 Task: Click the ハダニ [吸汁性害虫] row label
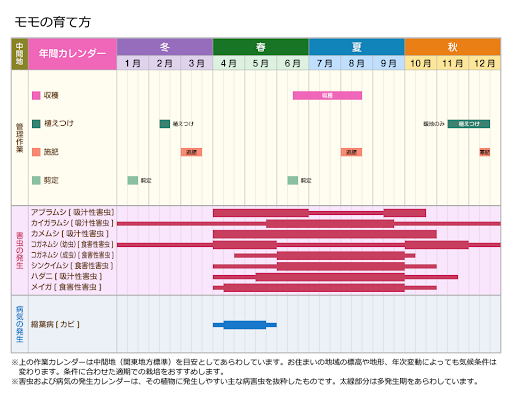(66, 276)
